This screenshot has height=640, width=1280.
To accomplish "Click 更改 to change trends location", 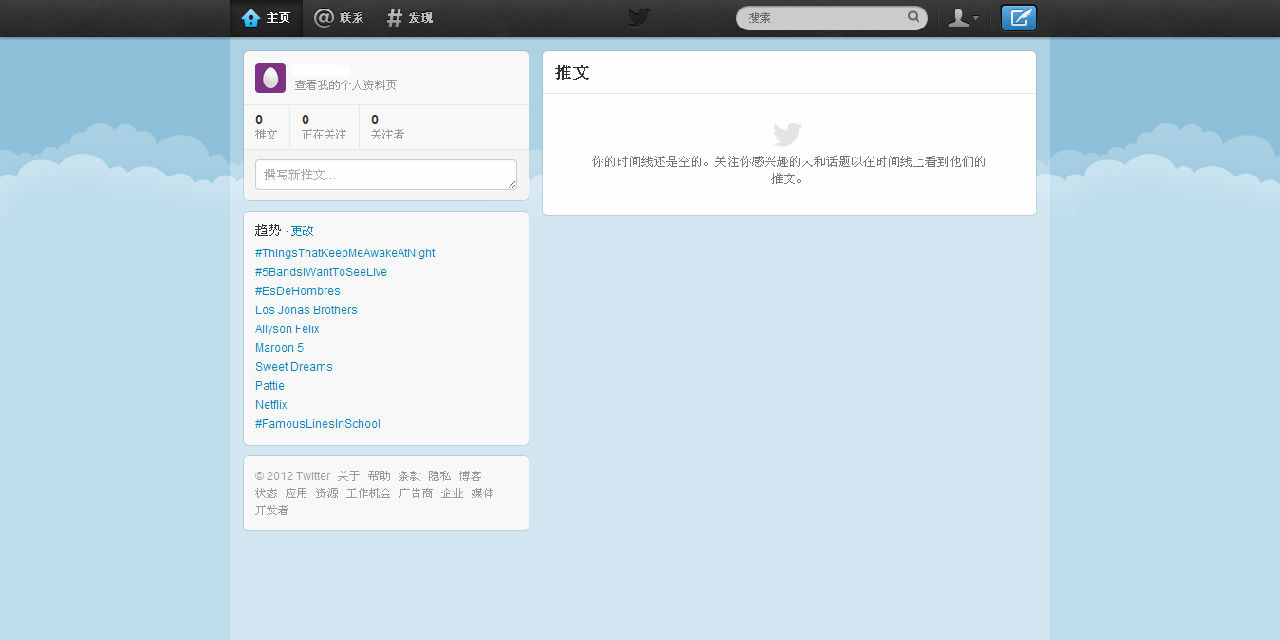I will (302, 231).
